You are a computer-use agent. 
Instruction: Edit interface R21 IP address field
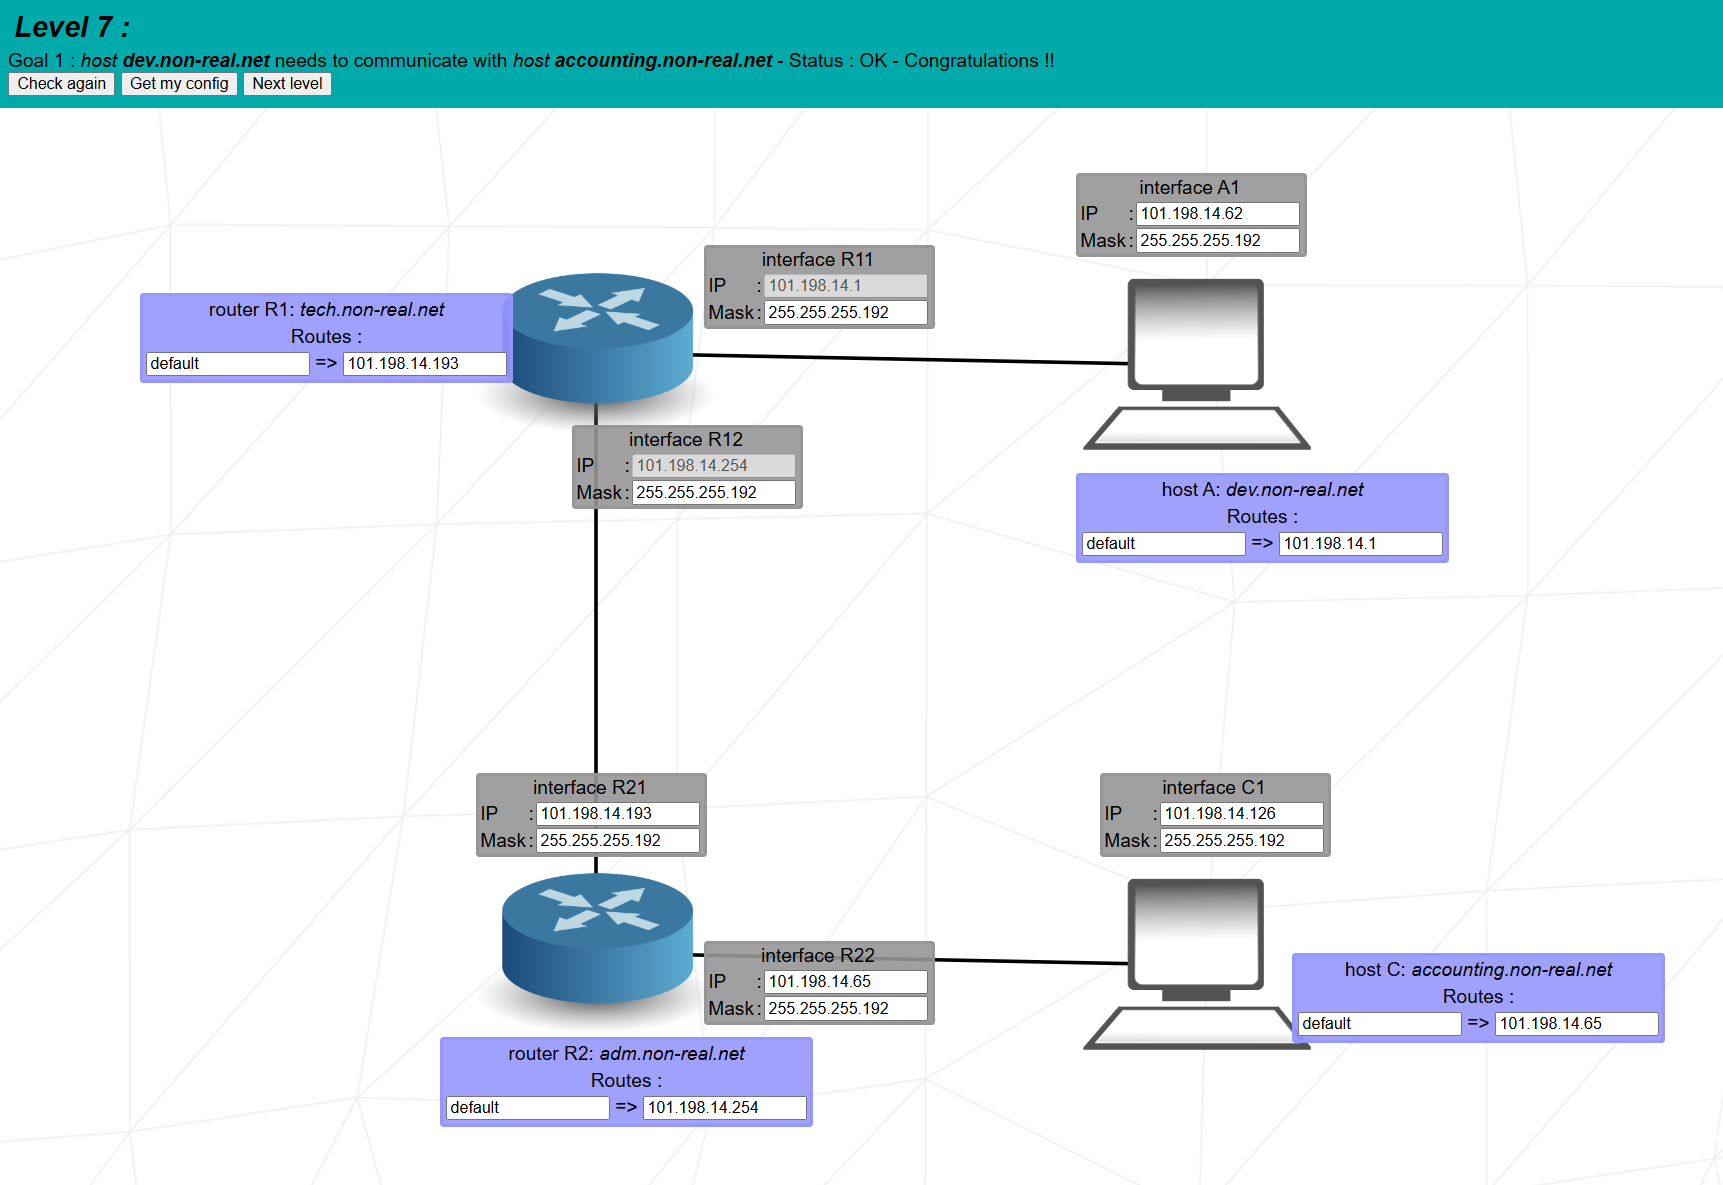tap(617, 814)
